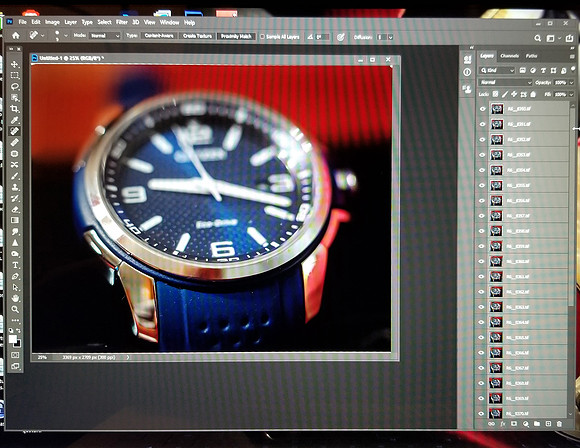This screenshot has width=580, height=448.
Task: Select the Rectangular Marquee tool
Action: [15, 75]
